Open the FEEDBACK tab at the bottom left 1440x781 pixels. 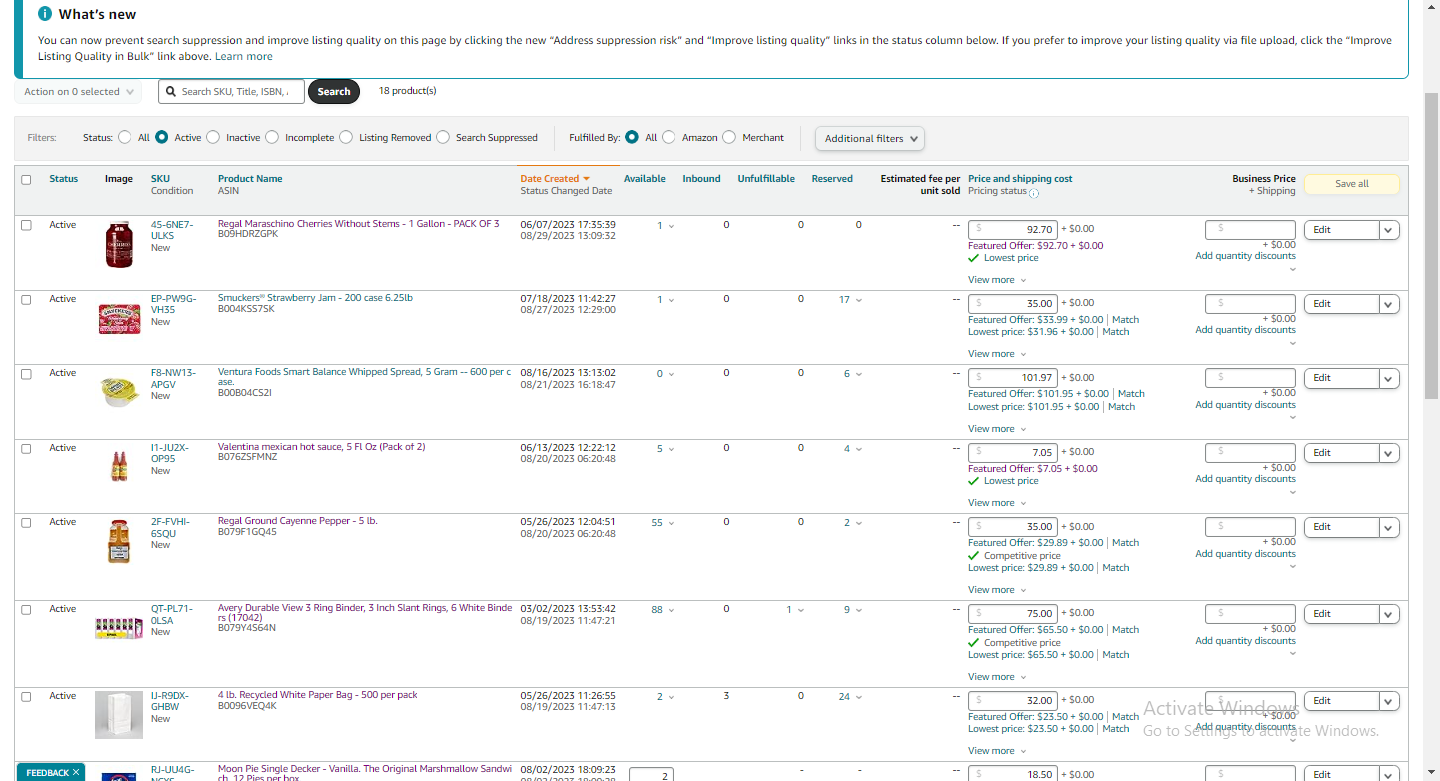tap(46, 772)
